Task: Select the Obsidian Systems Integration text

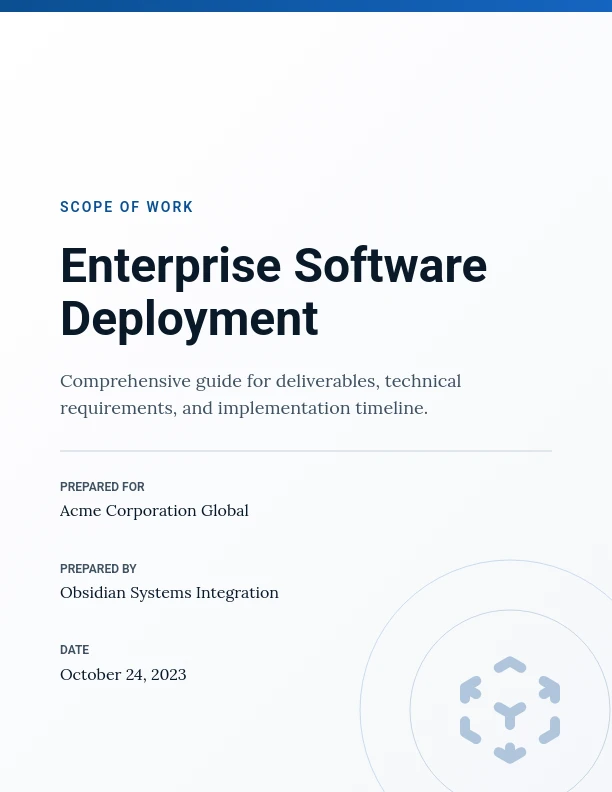Action: click(x=169, y=593)
